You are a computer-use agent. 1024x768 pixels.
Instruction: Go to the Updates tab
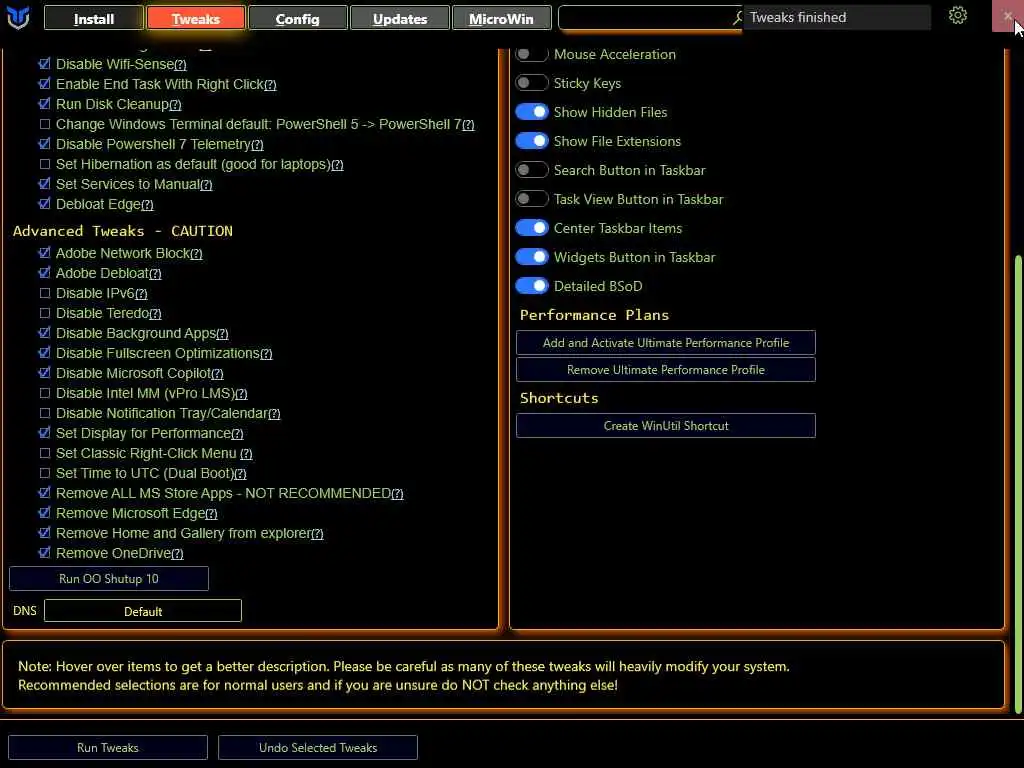point(400,19)
